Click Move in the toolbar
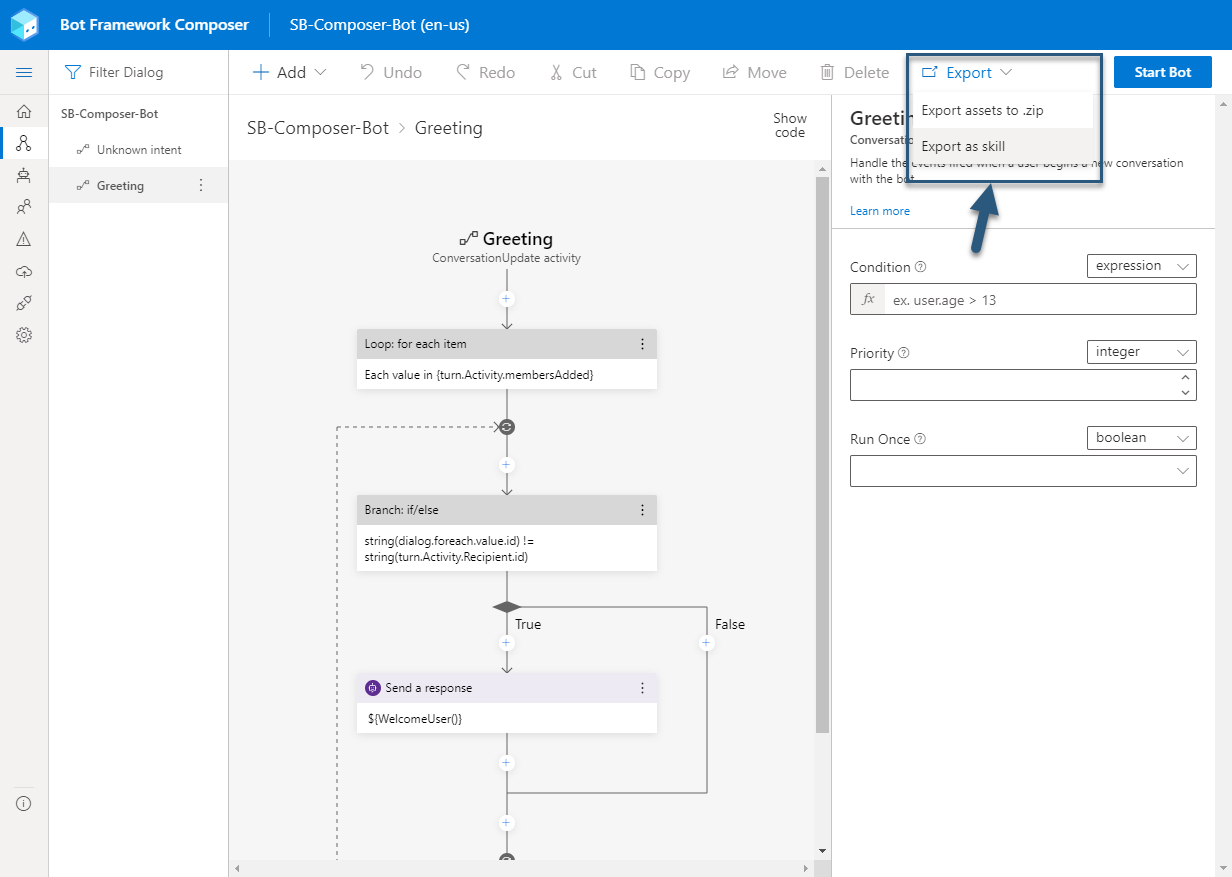Screen dimensions: 1232x877 (x=754, y=72)
